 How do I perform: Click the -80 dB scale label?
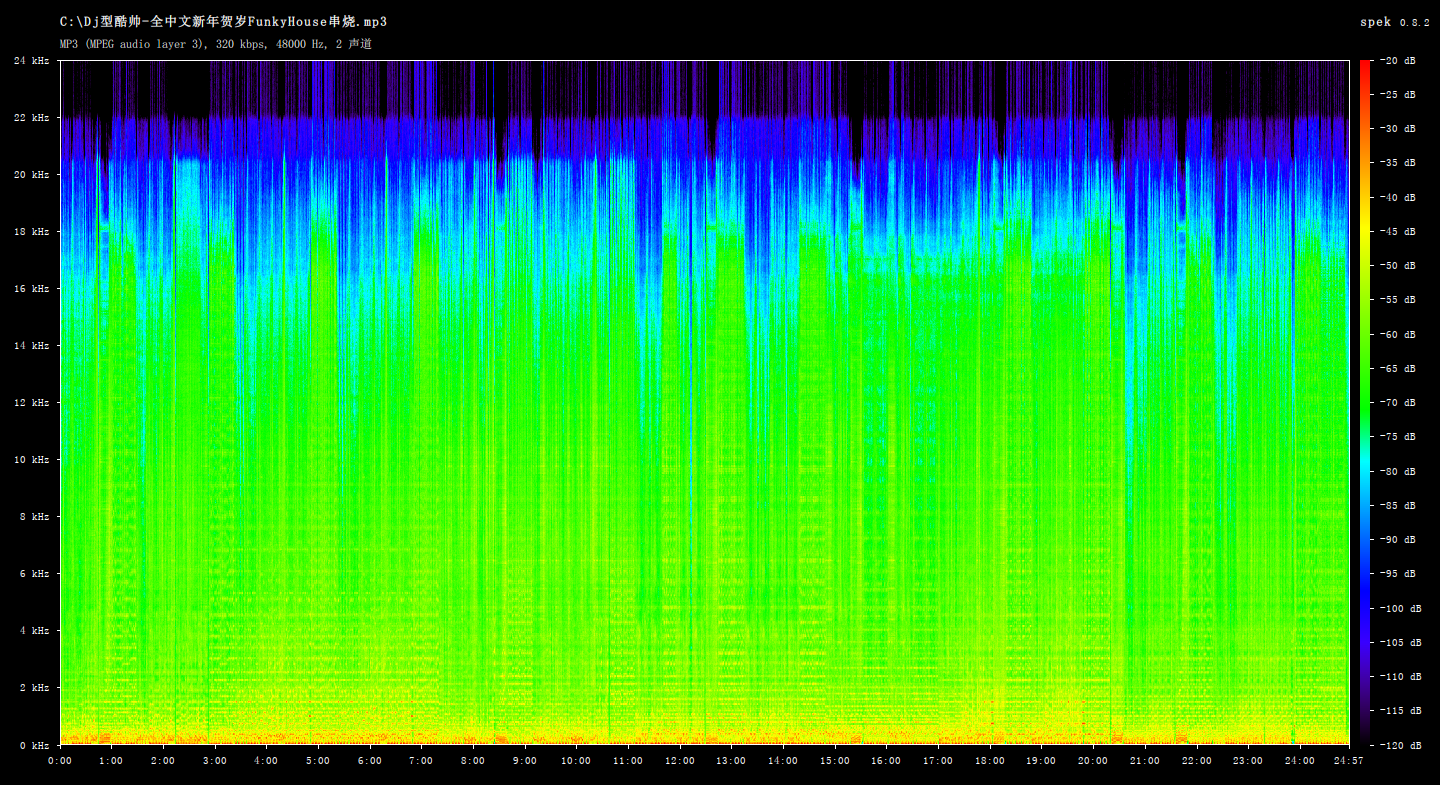pos(1397,472)
